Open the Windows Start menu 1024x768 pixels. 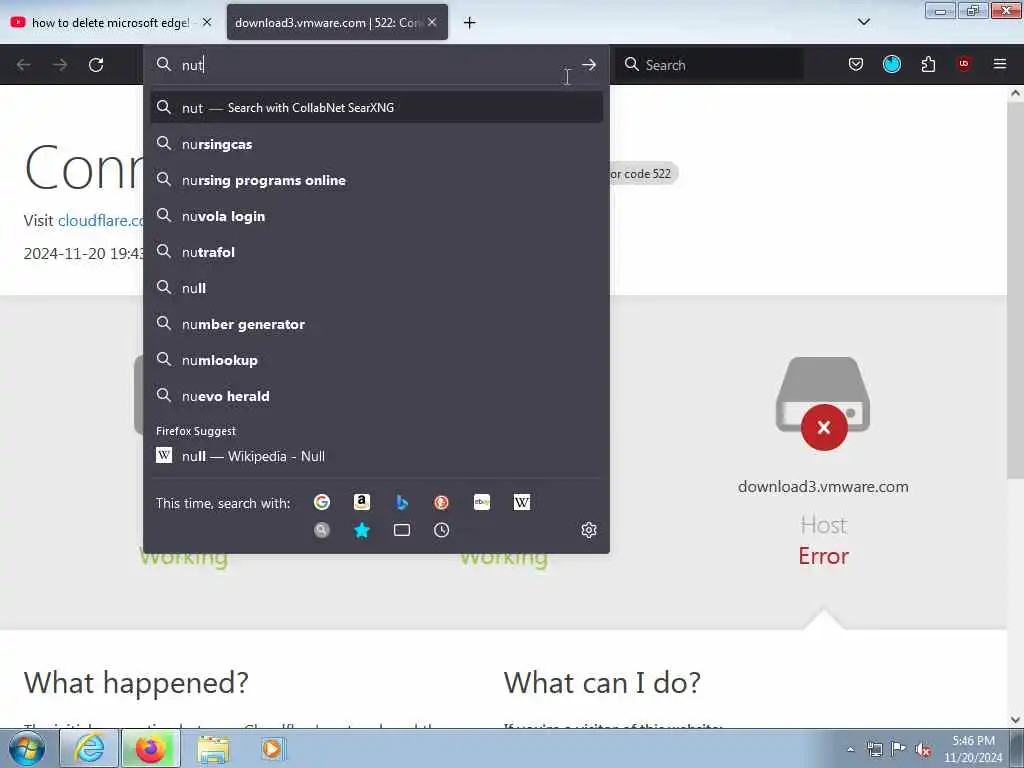tap(27, 749)
